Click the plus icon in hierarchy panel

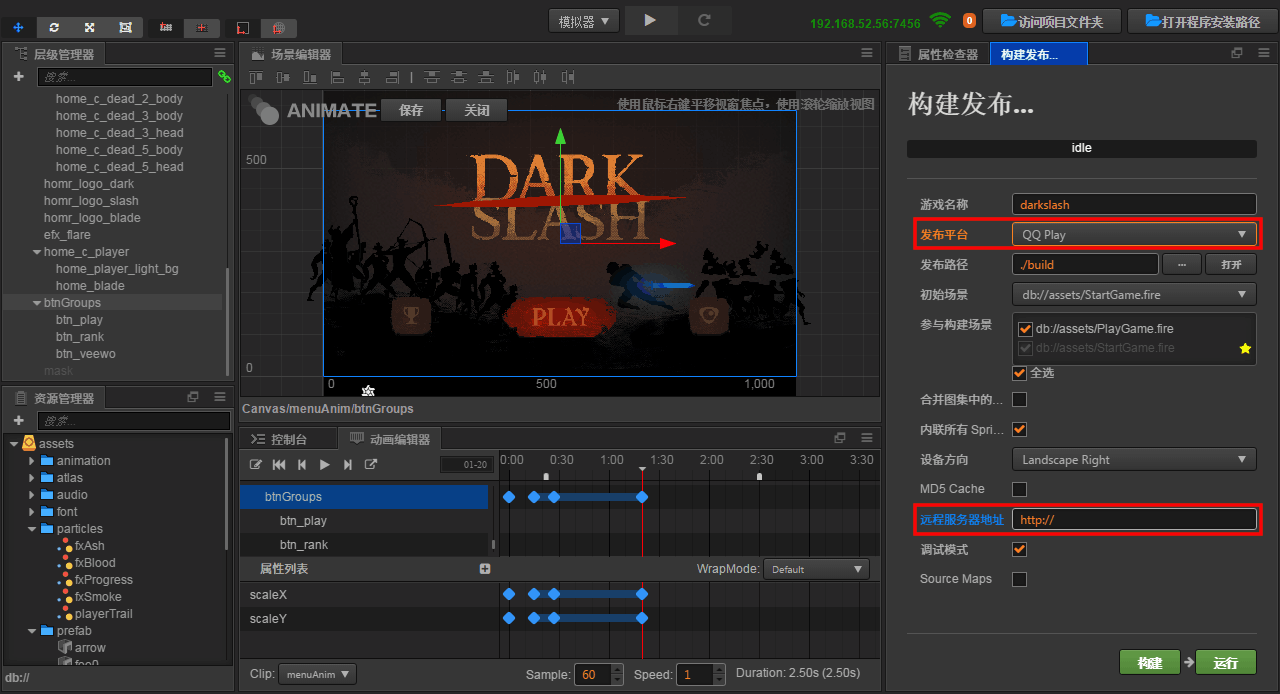click(18, 77)
